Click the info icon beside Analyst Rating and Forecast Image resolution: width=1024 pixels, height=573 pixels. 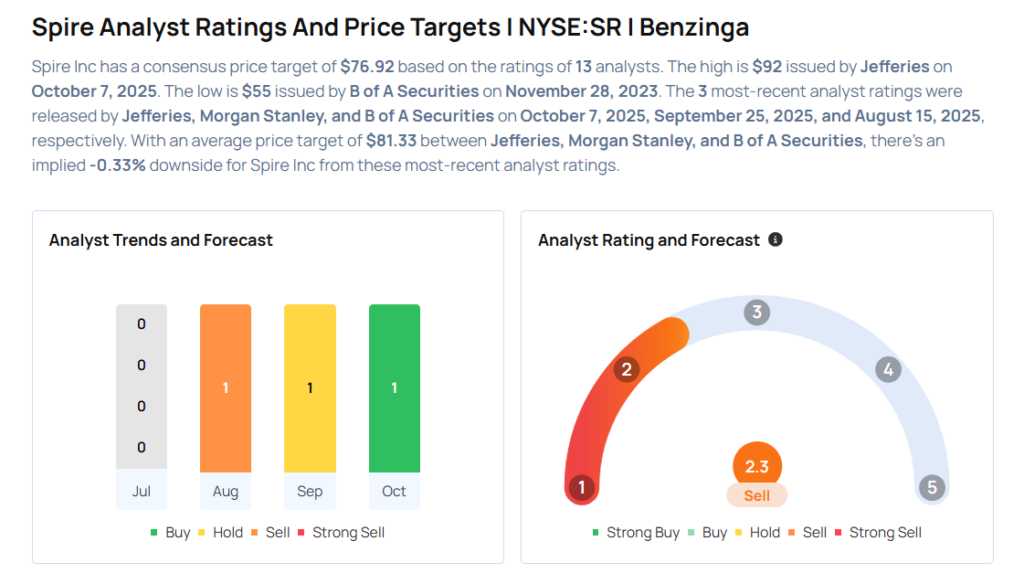775,240
